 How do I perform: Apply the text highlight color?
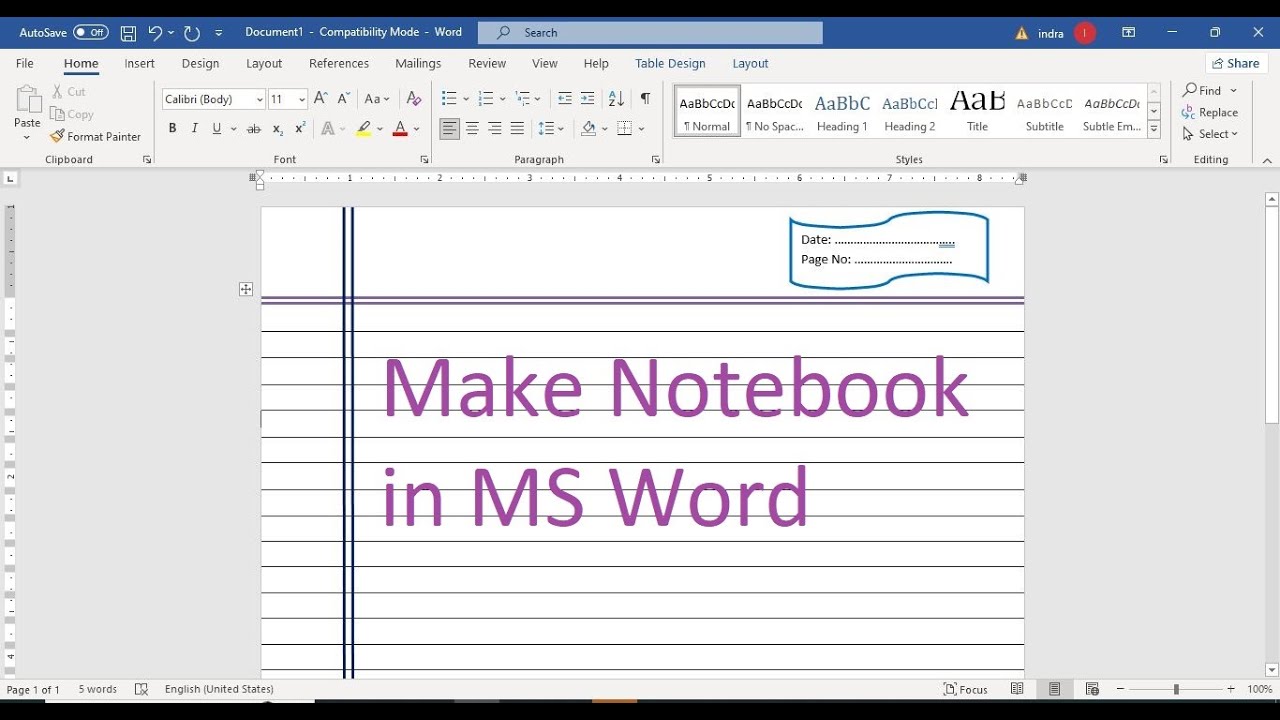click(363, 129)
